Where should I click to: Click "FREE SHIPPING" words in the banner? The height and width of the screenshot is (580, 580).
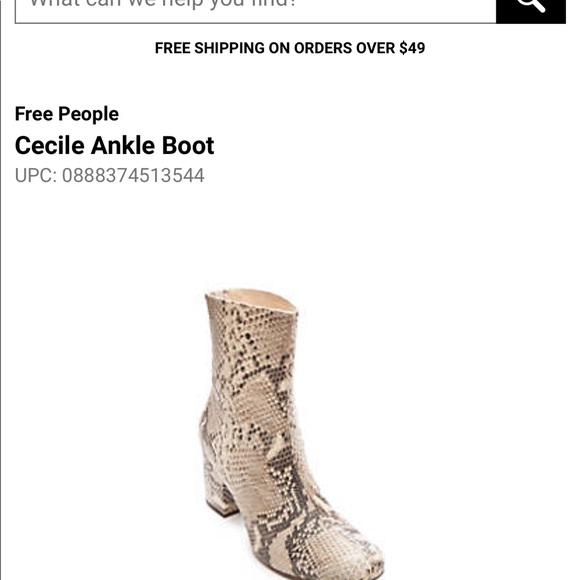pos(210,48)
